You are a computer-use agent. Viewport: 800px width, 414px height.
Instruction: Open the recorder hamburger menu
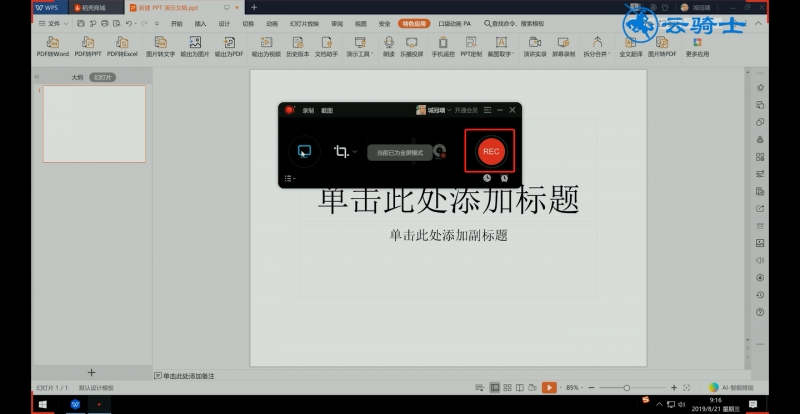point(487,110)
